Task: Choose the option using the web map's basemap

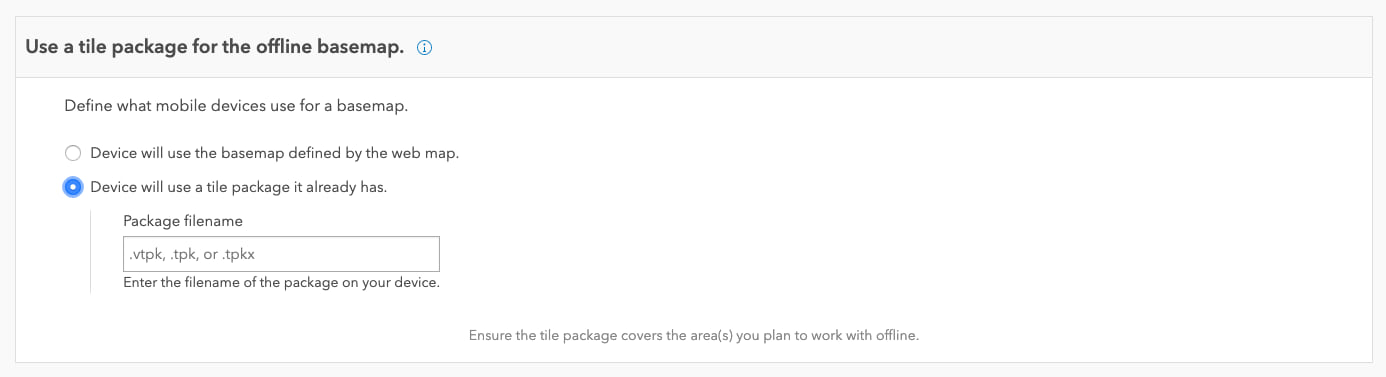Action: pyautogui.click(x=72, y=153)
